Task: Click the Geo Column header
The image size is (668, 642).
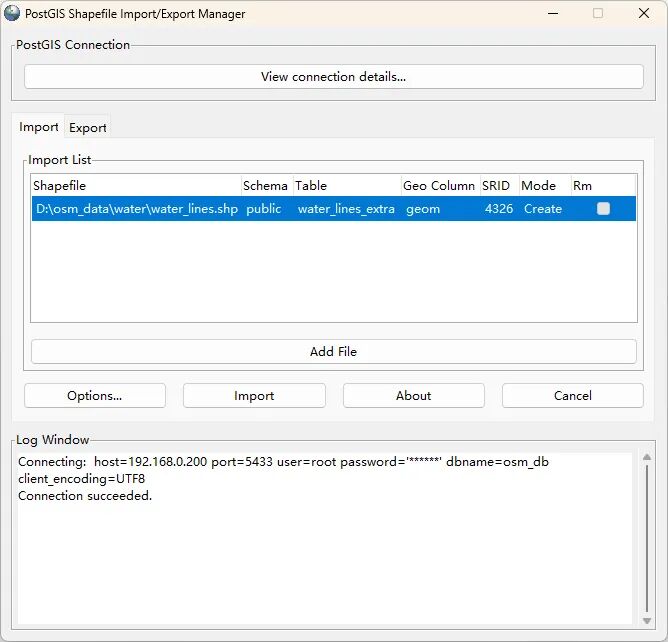Action: coord(441,186)
